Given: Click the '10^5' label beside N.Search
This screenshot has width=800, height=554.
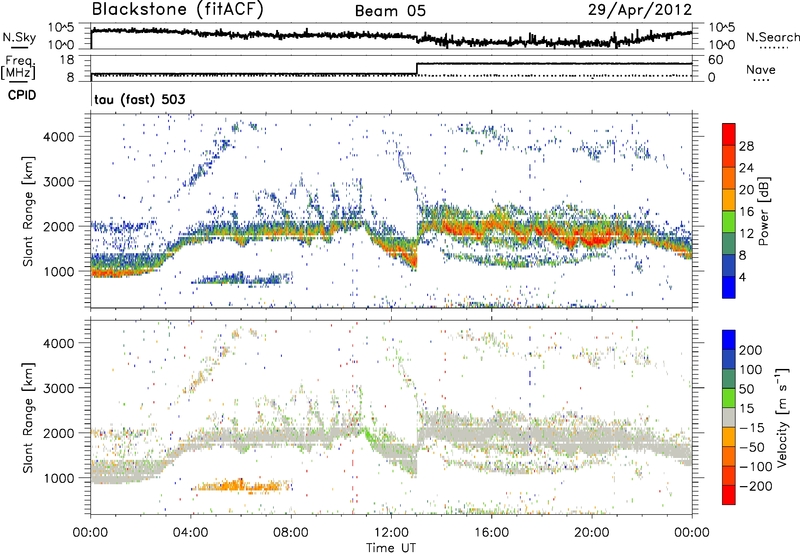Looking at the screenshot, I should point(721,27).
